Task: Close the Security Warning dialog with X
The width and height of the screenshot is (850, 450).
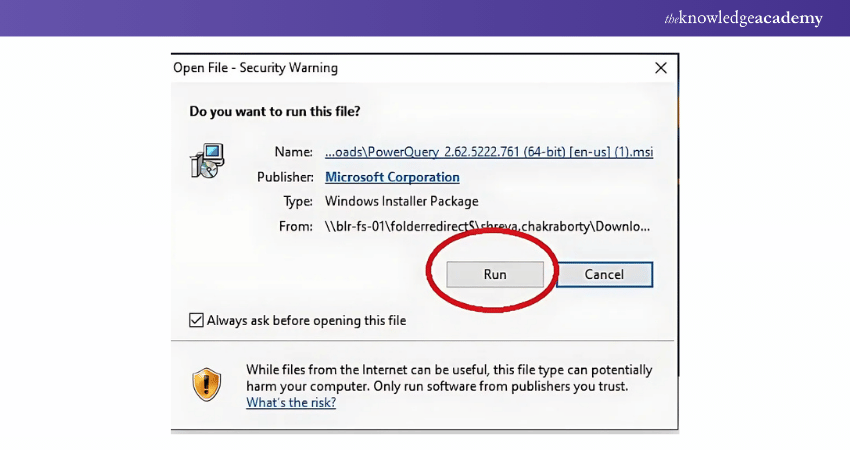Action: (660, 68)
